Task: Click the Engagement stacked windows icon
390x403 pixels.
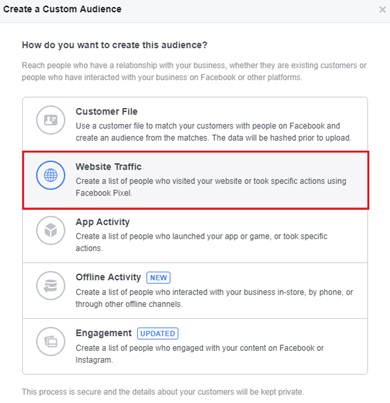Action: pyautogui.click(x=51, y=341)
